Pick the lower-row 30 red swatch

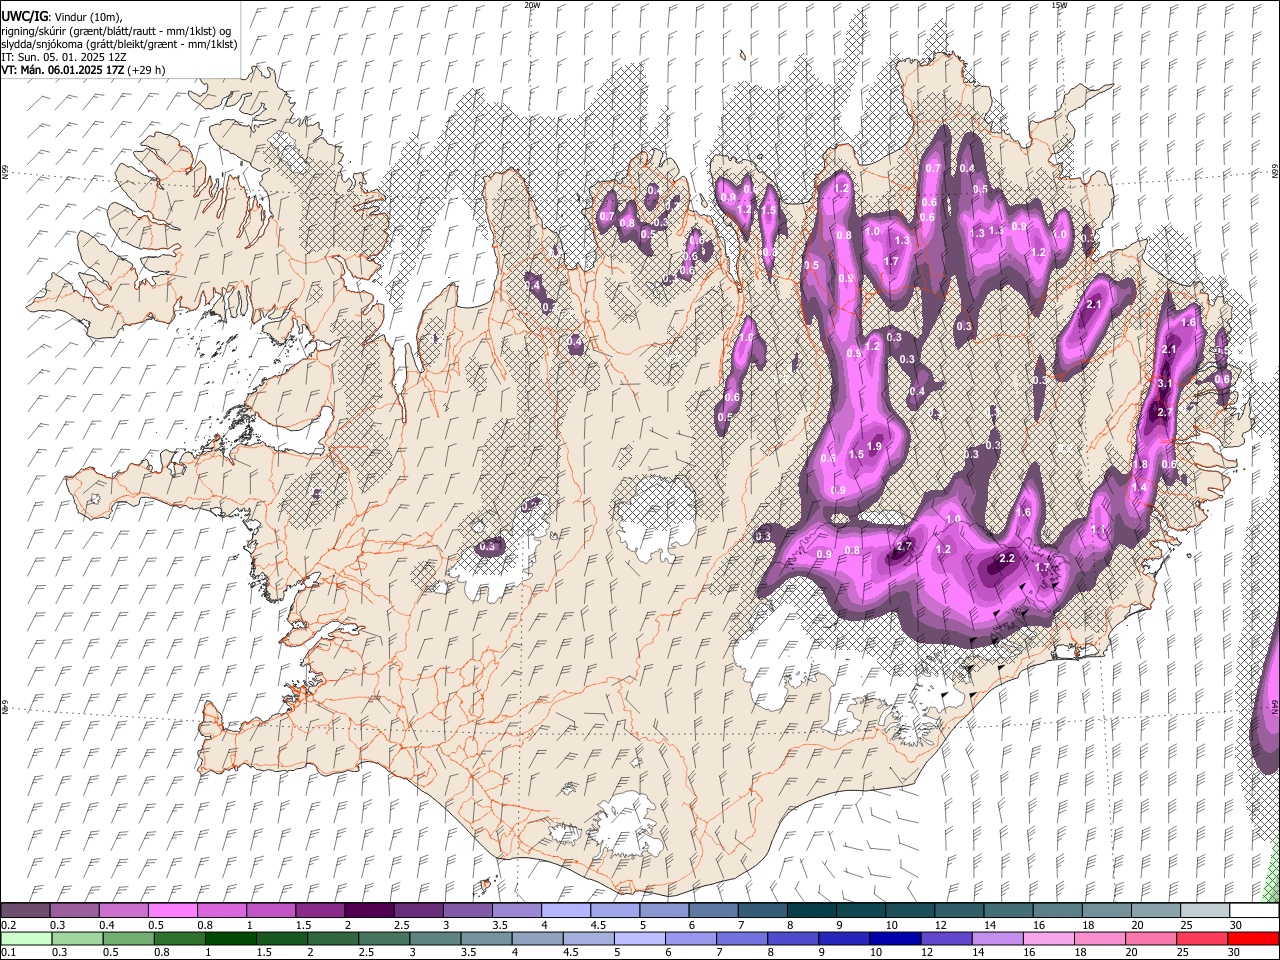[x=1252, y=938]
